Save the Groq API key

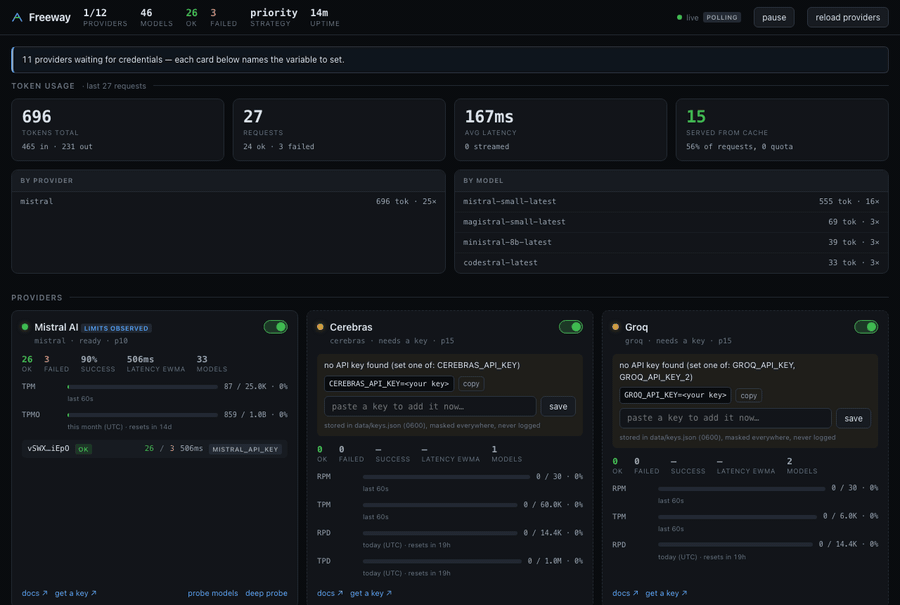click(853, 418)
